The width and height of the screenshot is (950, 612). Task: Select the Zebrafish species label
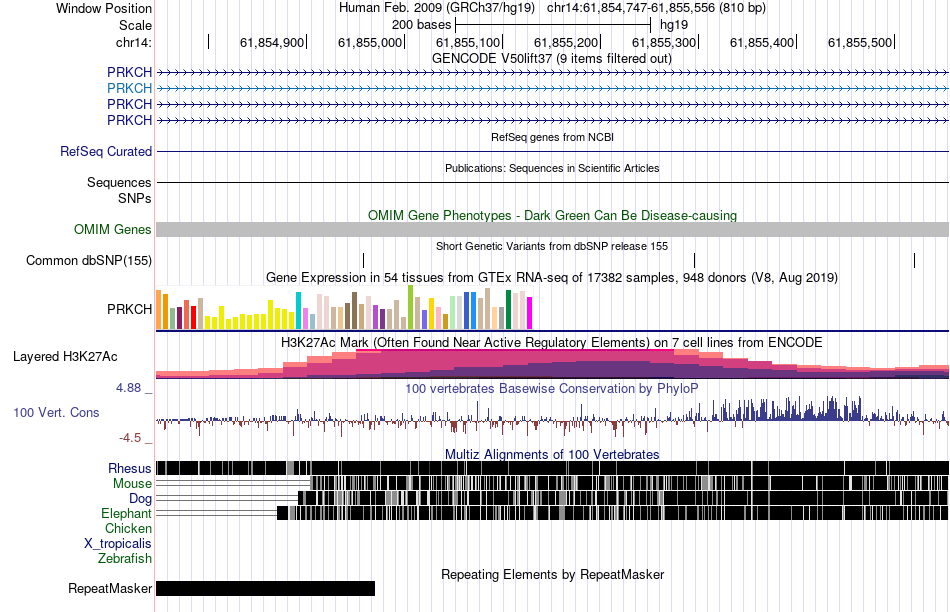(x=125, y=558)
